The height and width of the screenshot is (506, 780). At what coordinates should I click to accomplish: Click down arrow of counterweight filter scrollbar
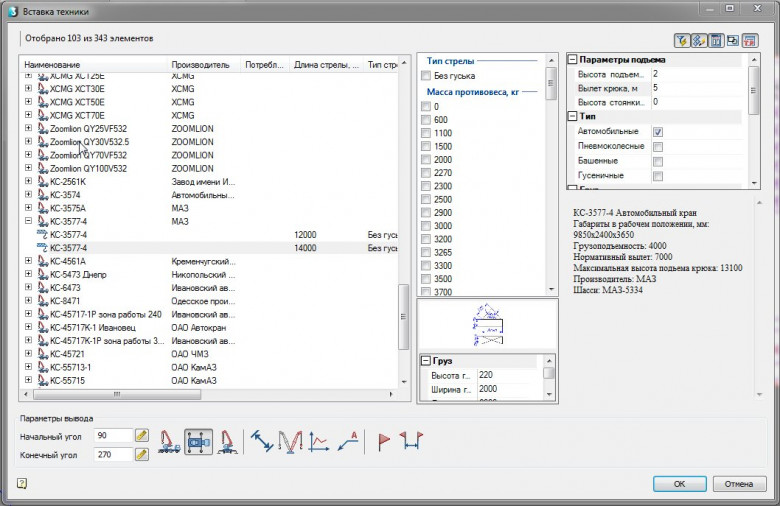551,289
